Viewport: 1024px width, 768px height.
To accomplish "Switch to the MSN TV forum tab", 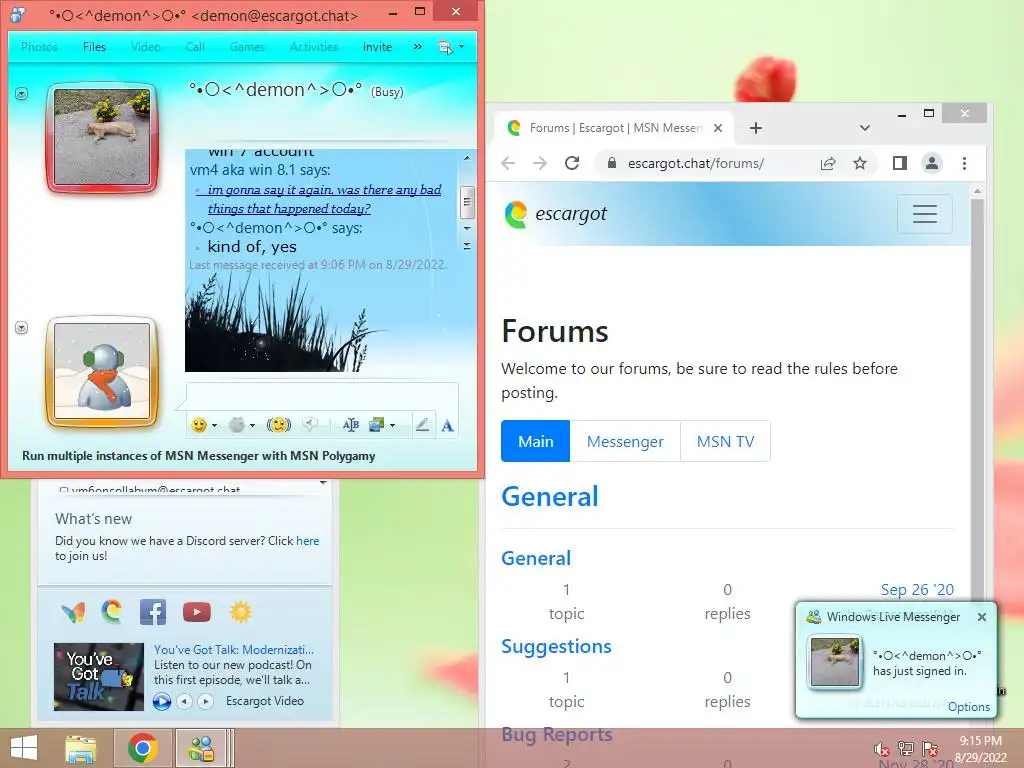I will coord(726,441).
